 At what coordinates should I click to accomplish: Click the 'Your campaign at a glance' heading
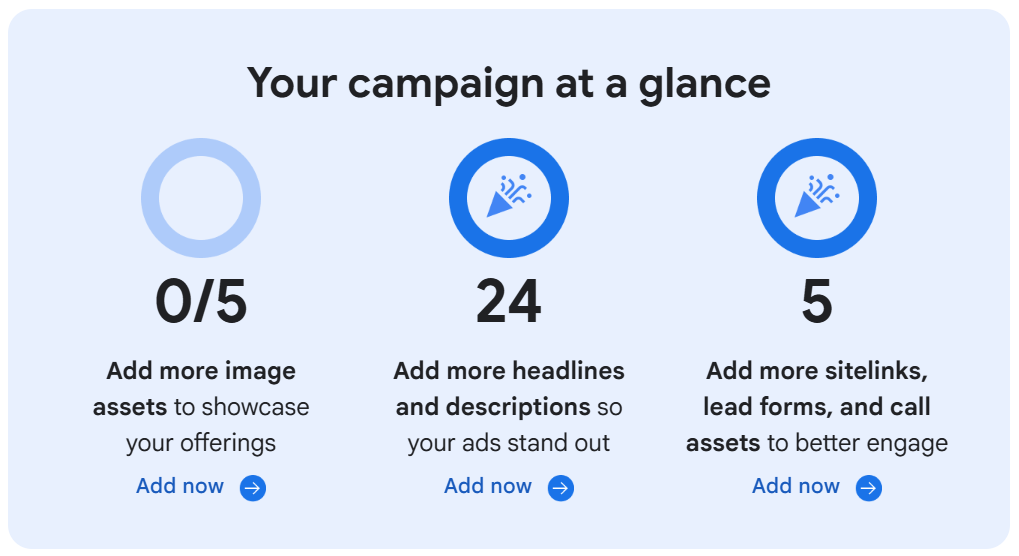pyautogui.click(x=509, y=82)
